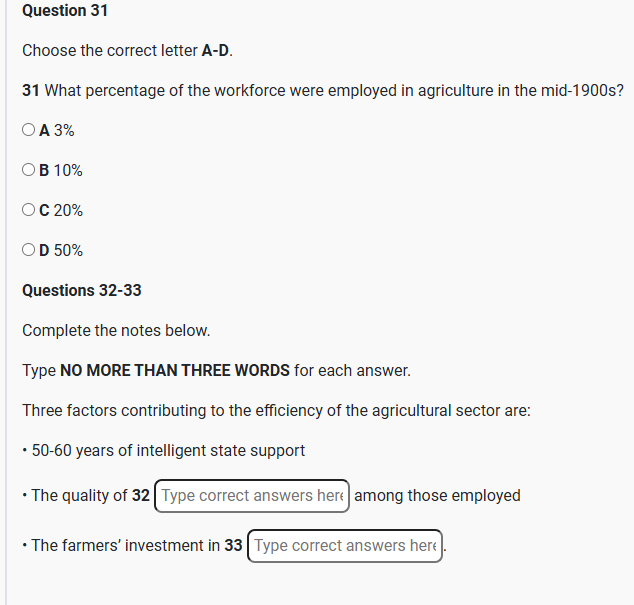Click "The farmers' investment in" bullet text
Screen dimensions: 634x605
coord(126,546)
